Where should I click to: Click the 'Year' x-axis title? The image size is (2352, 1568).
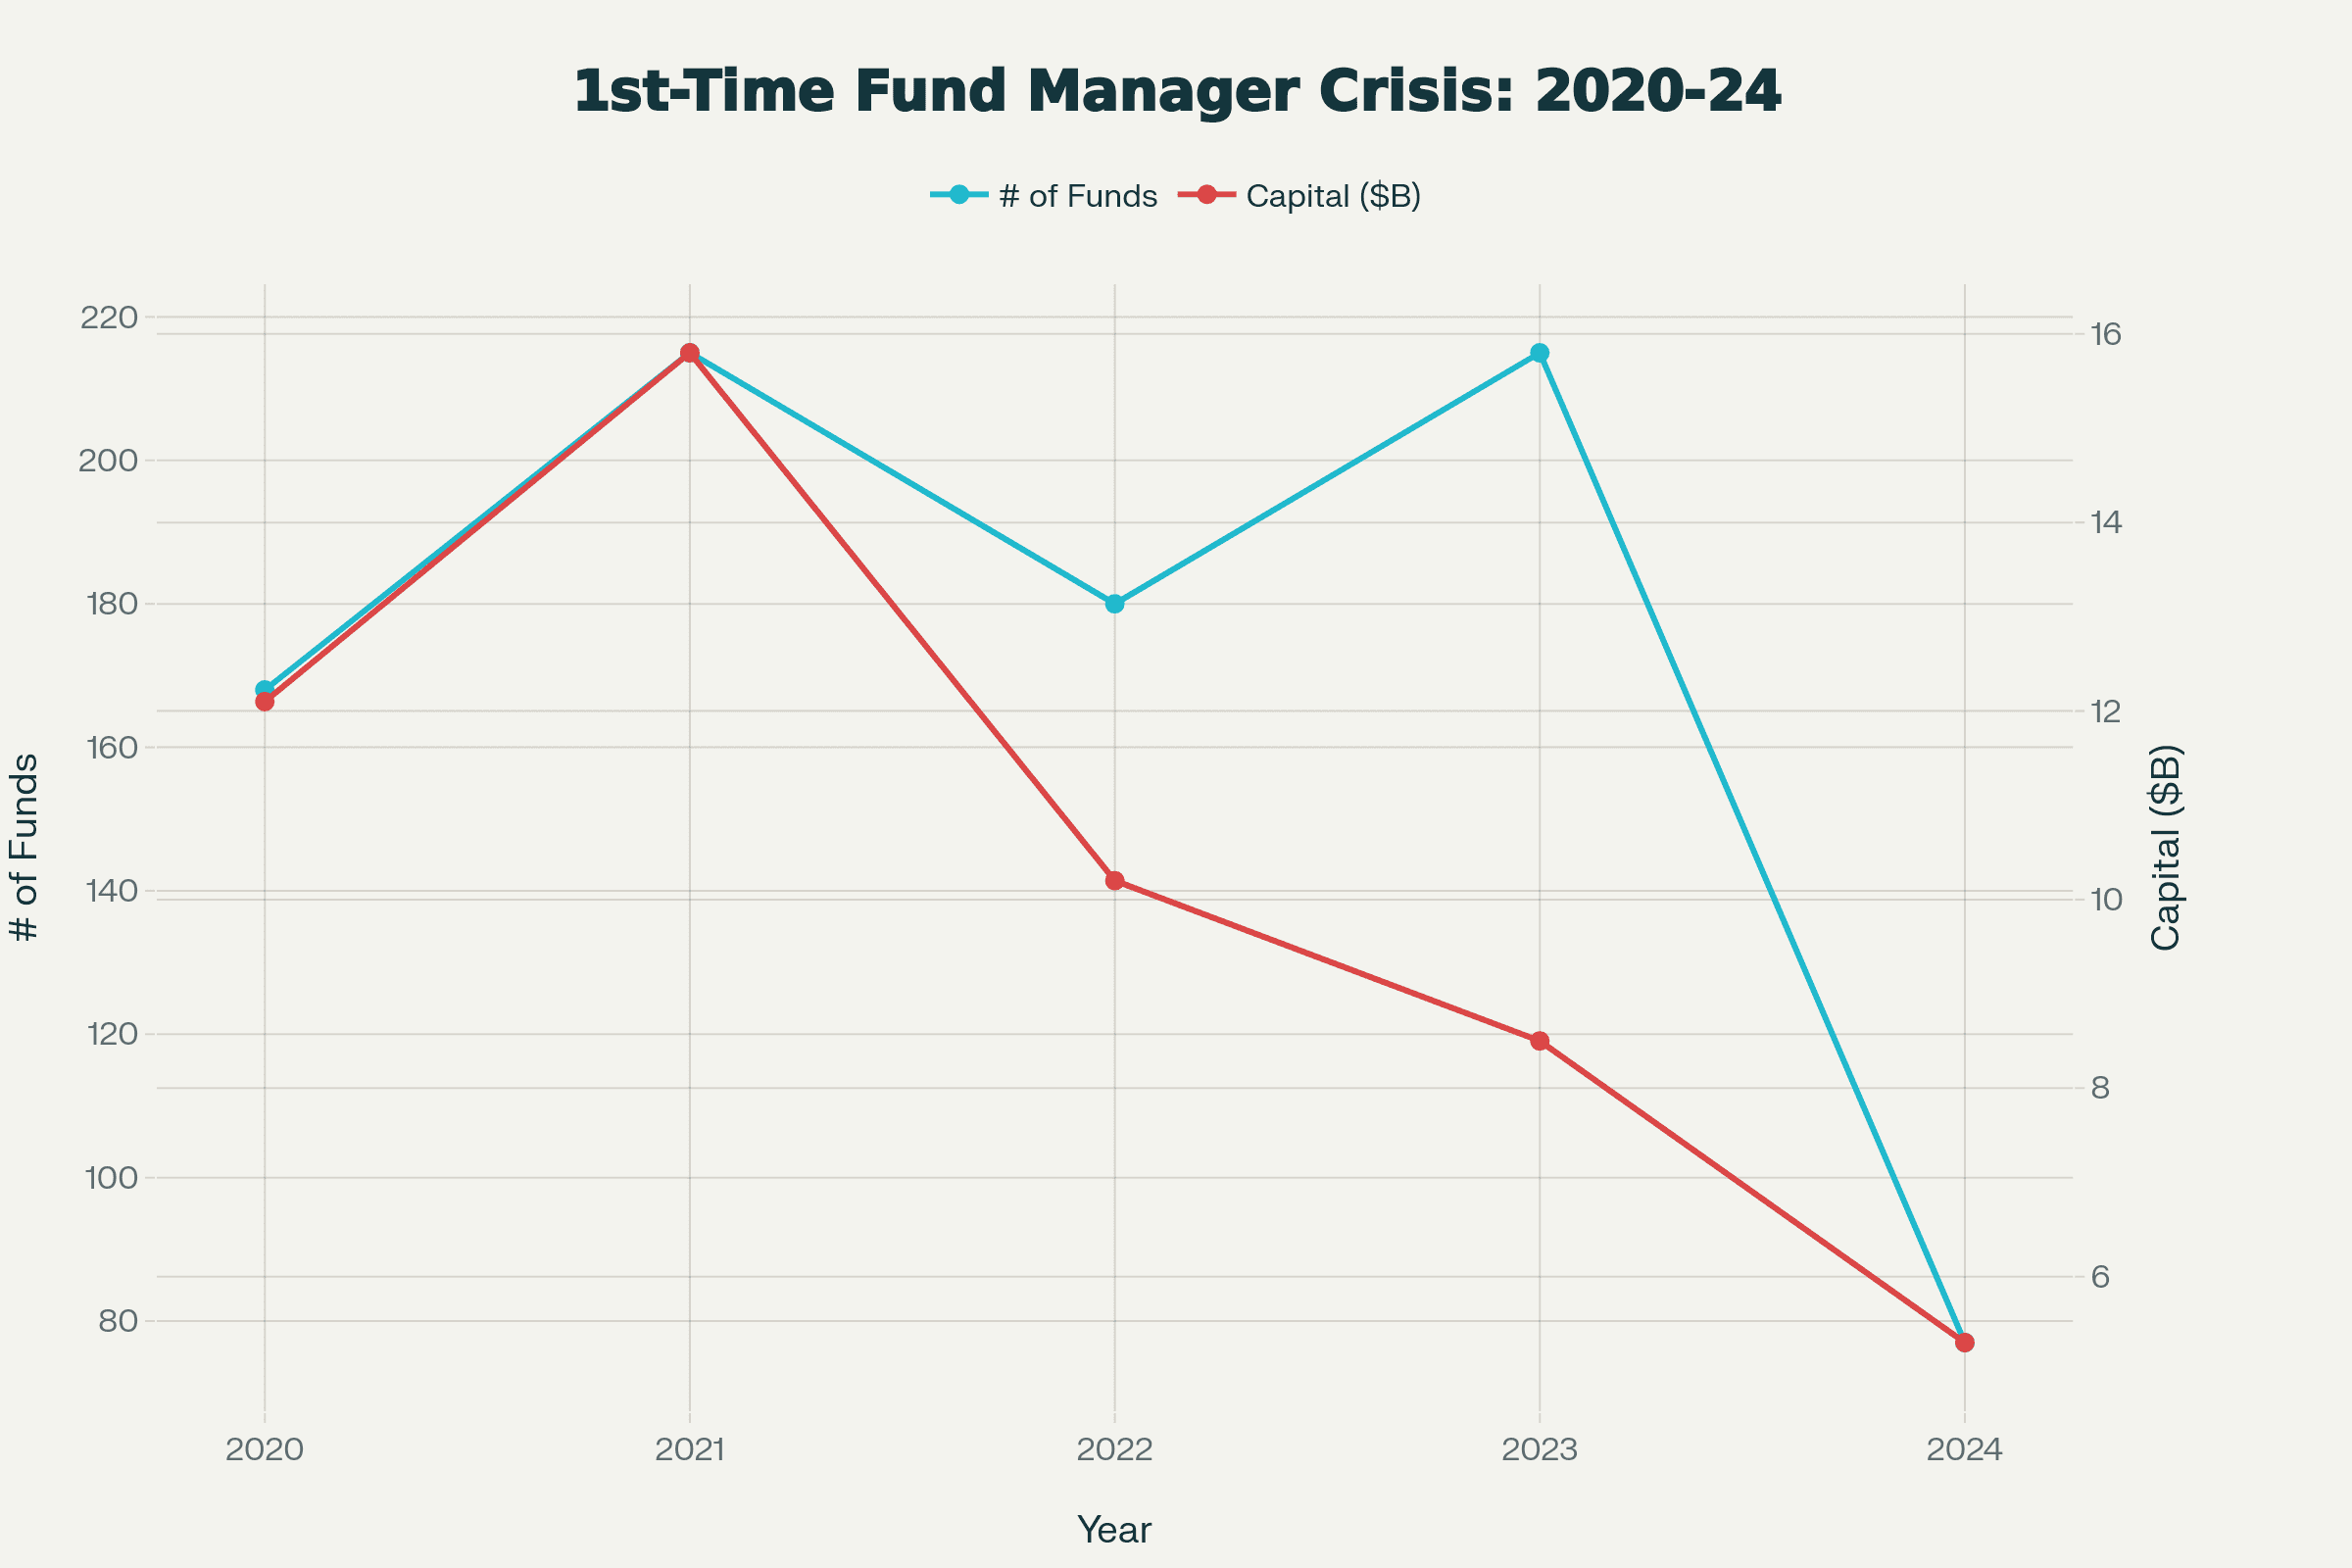coord(1114,1530)
